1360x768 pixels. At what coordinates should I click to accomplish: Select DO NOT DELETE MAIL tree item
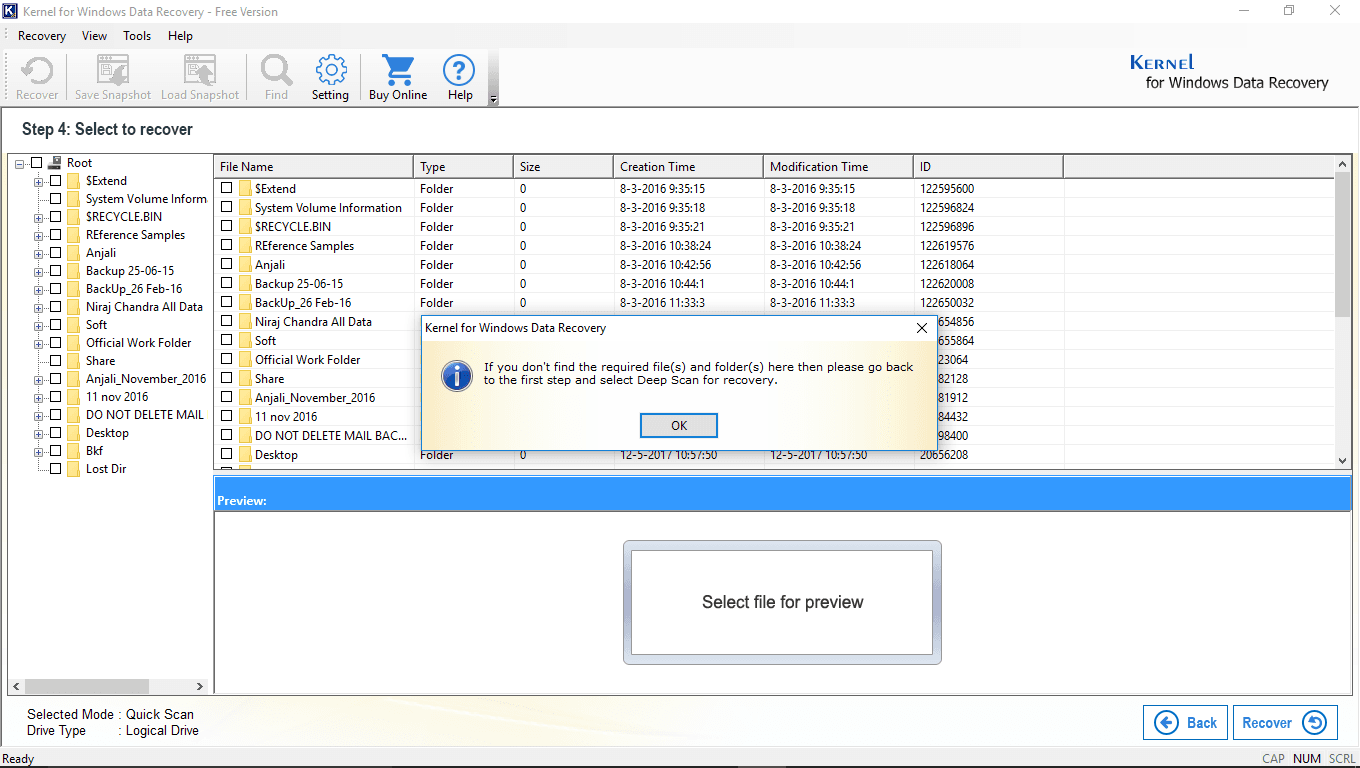[145, 415]
